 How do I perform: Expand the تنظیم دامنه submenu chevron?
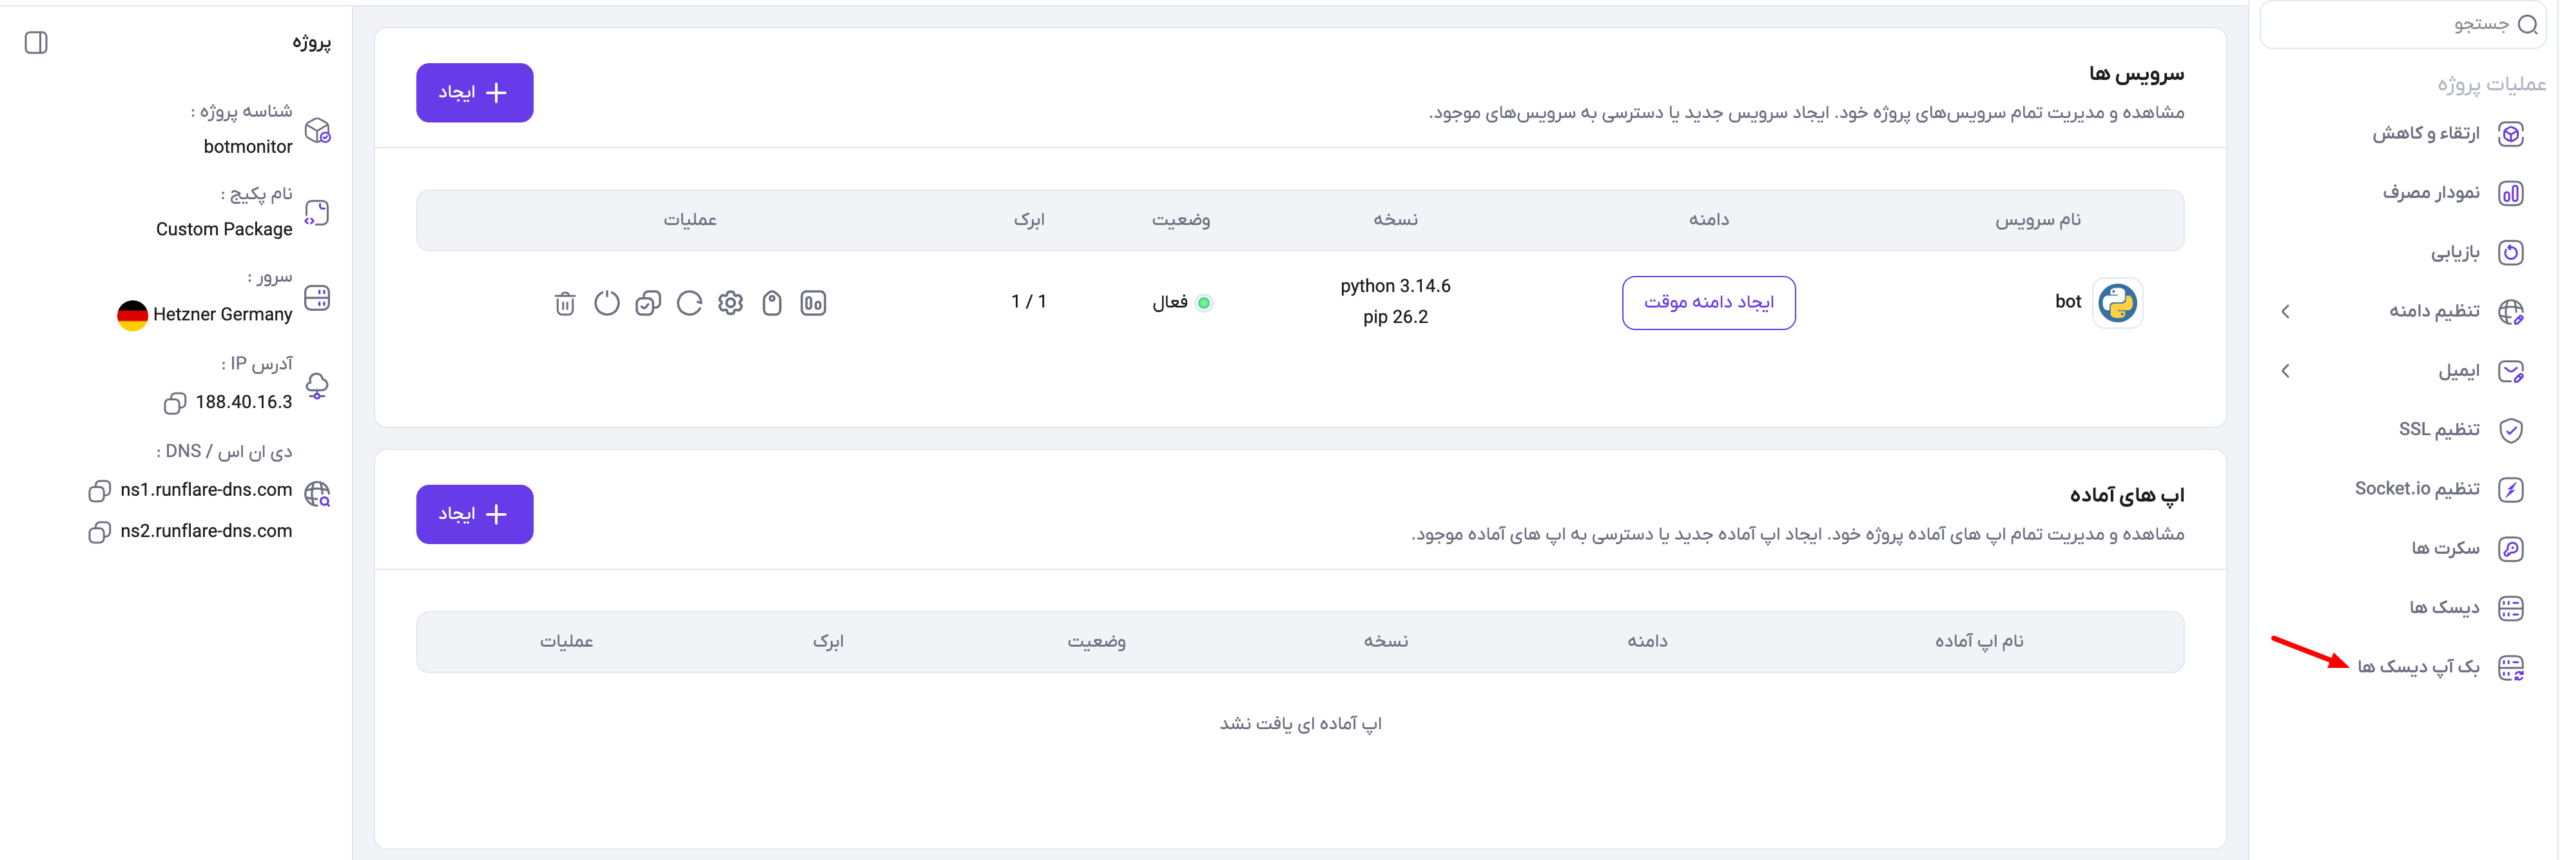[2285, 312]
